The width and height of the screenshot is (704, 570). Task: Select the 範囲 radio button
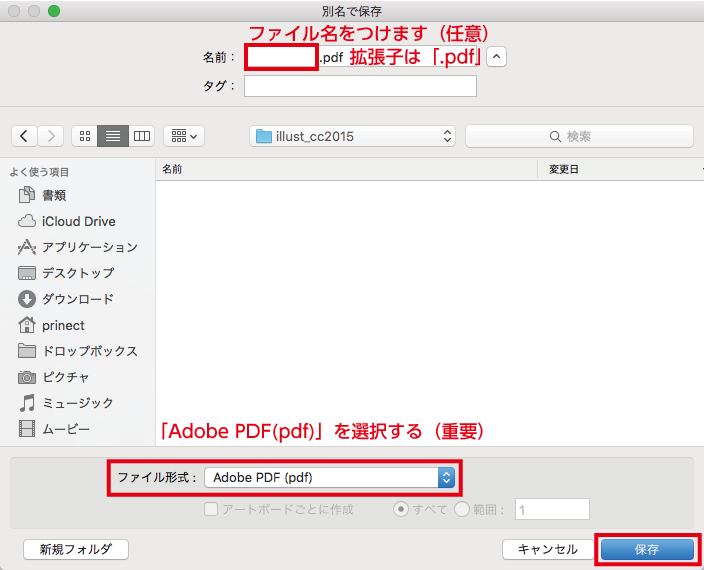pos(462,509)
